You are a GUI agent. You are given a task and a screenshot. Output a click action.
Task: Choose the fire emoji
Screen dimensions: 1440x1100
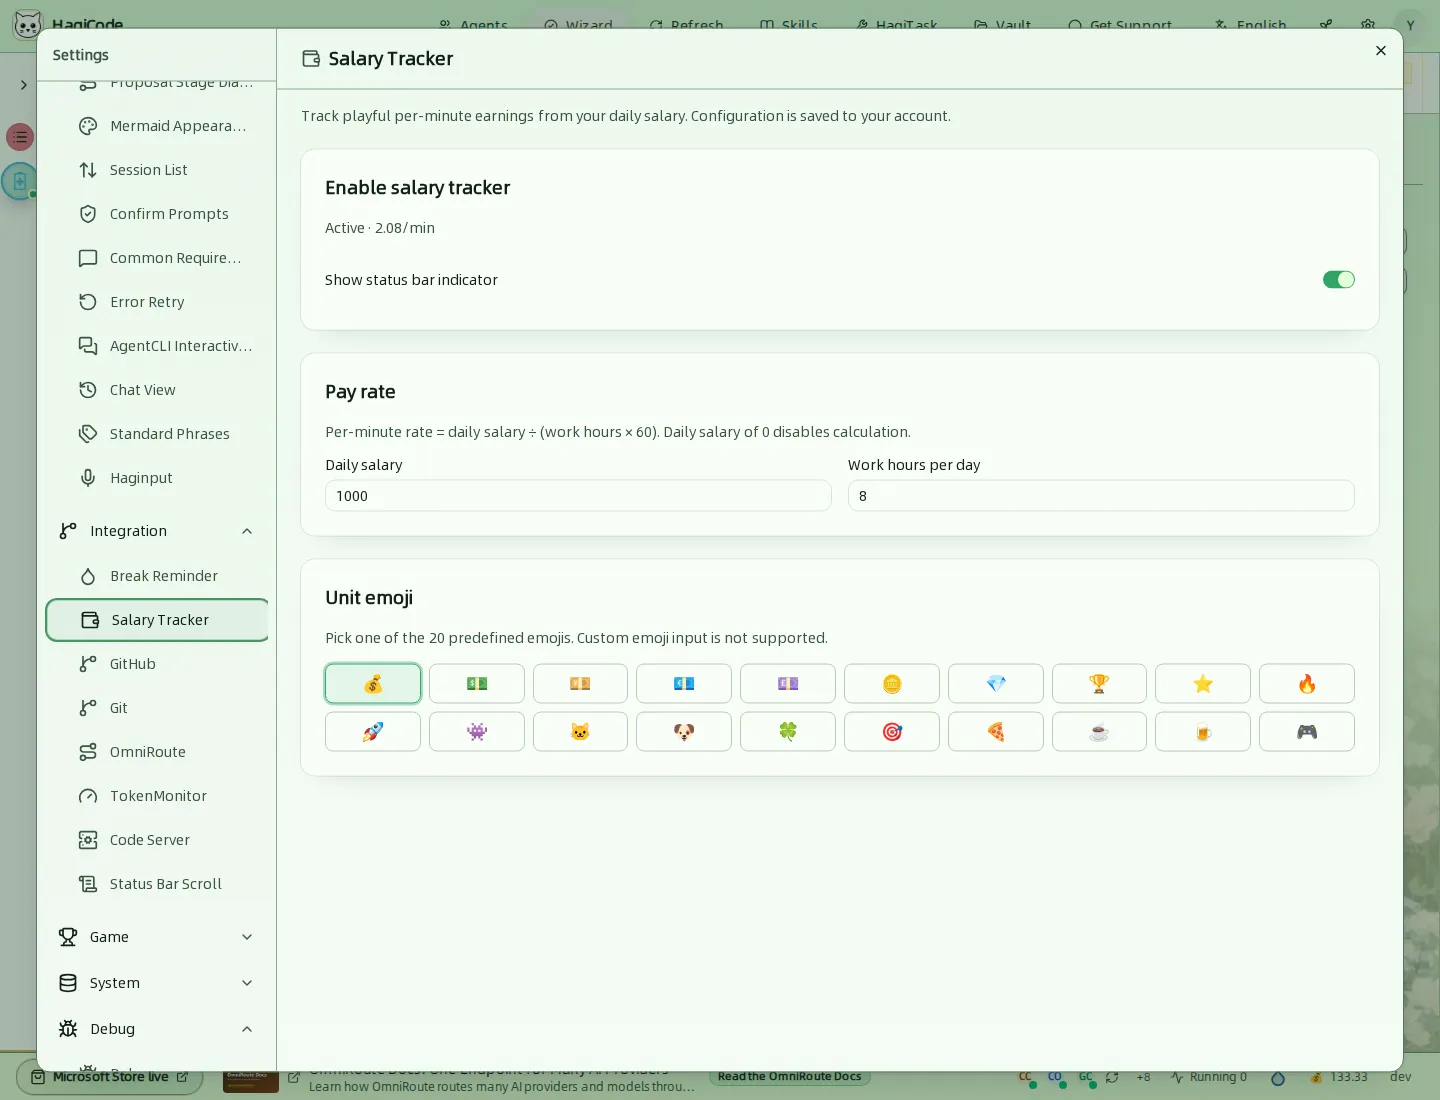1307,684
